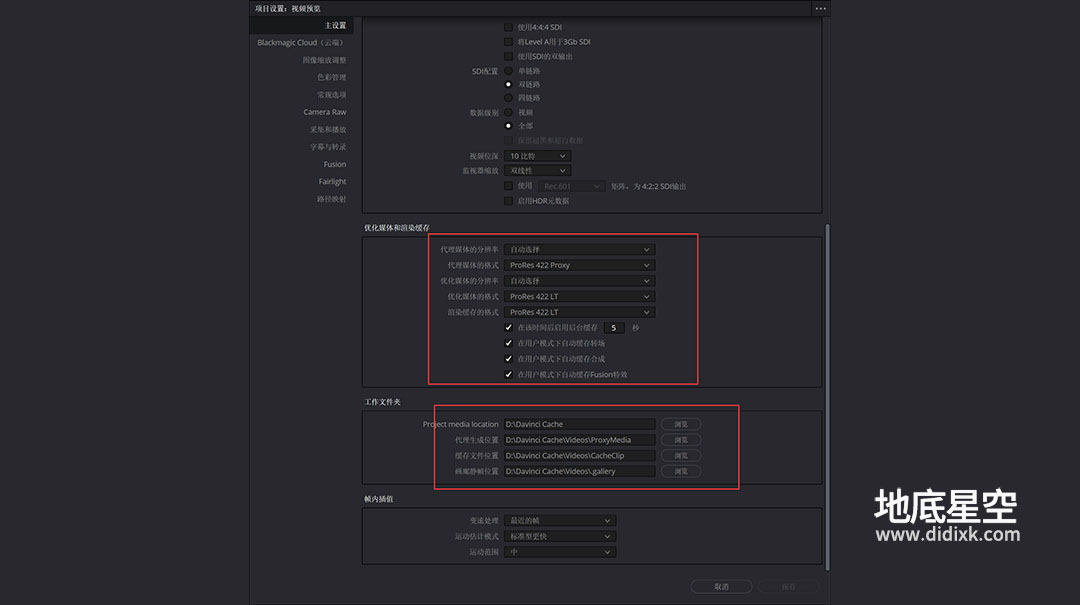1080x605 pixels.
Task: Choose the 双链路 SDI radio button
Action: point(508,84)
